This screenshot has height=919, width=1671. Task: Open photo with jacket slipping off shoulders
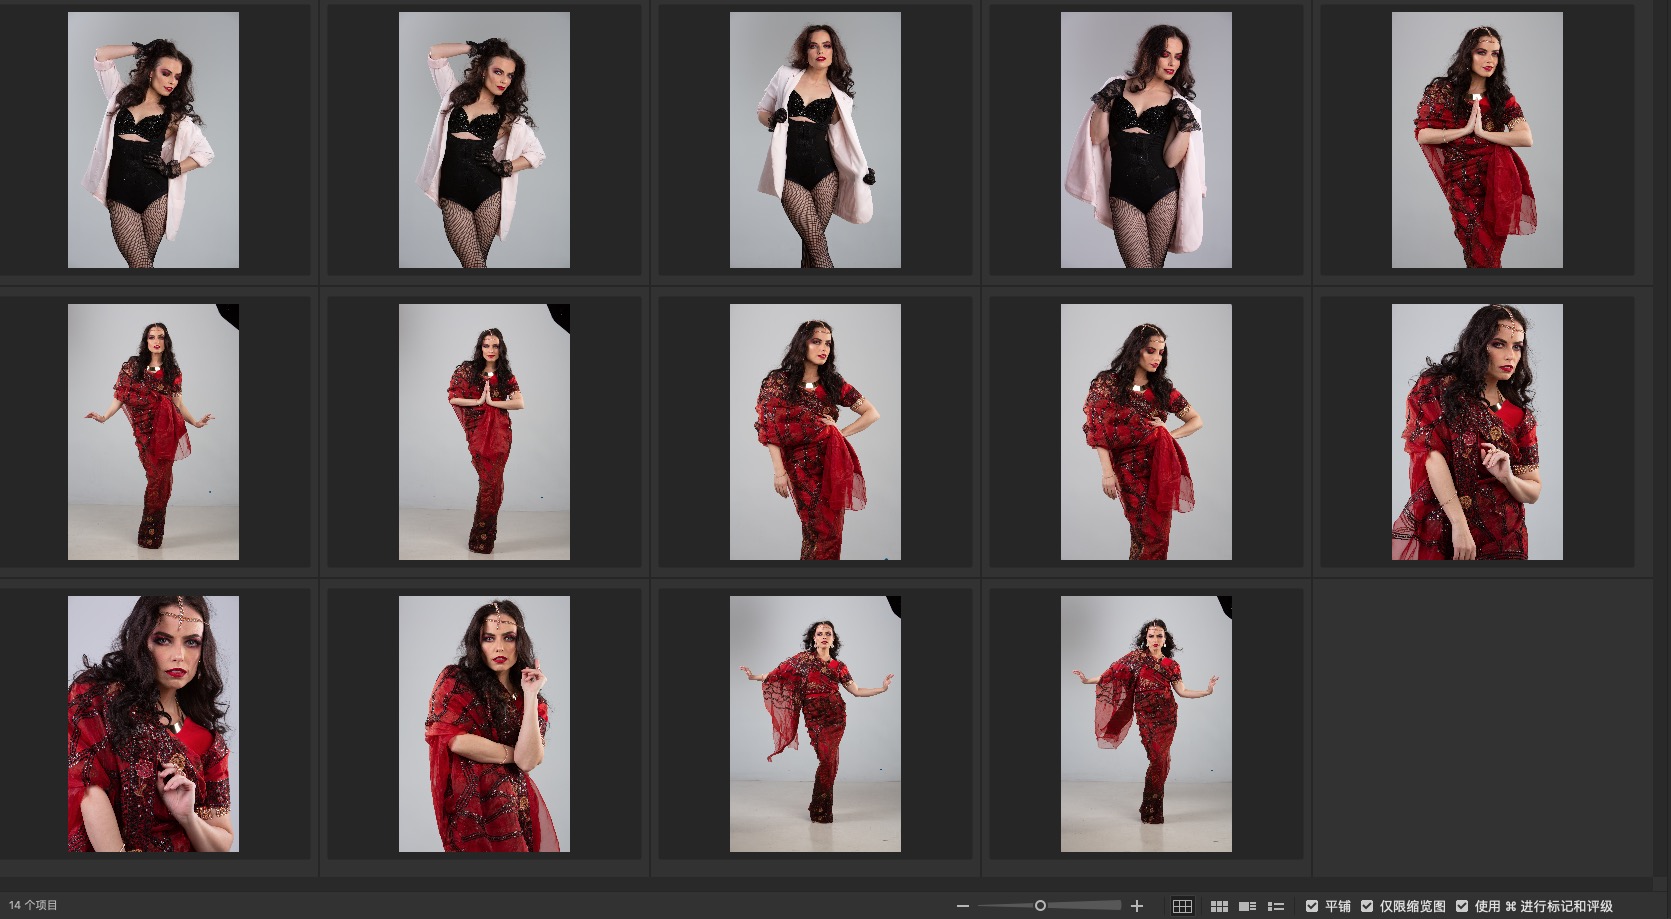click(1146, 140)
